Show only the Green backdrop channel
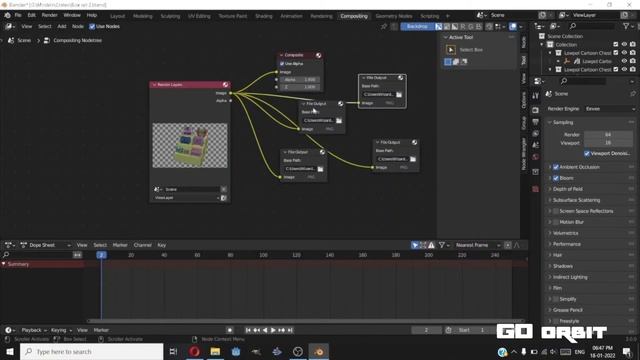The image size is (640, 360). (471, 27)
